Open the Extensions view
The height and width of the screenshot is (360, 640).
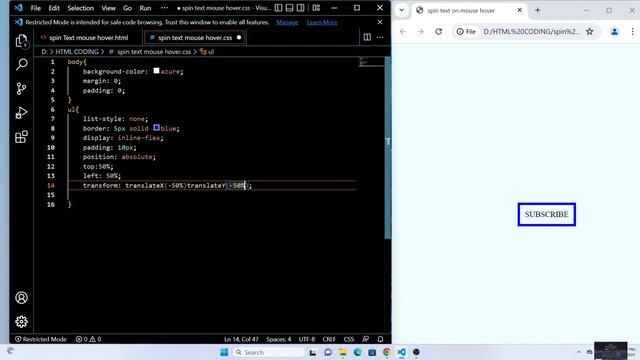tap(21, 137)
